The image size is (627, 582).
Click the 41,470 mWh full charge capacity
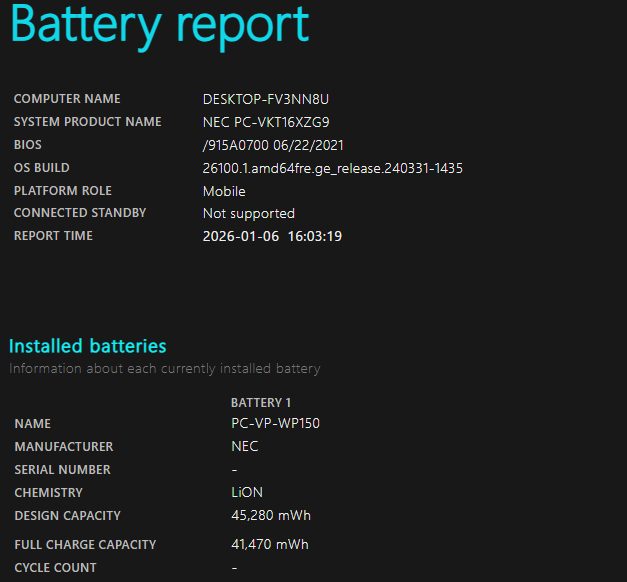pyautogui.click(x=270, y=545)
